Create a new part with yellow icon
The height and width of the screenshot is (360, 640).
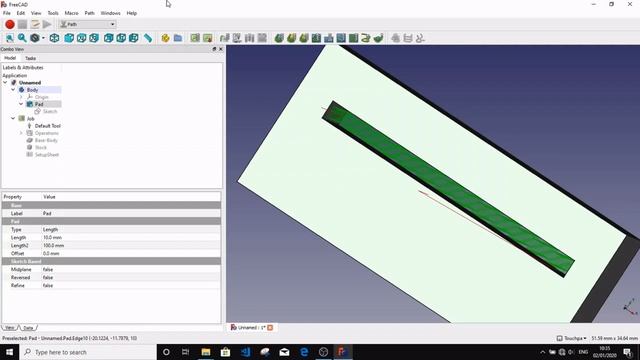tap(165, 38)
